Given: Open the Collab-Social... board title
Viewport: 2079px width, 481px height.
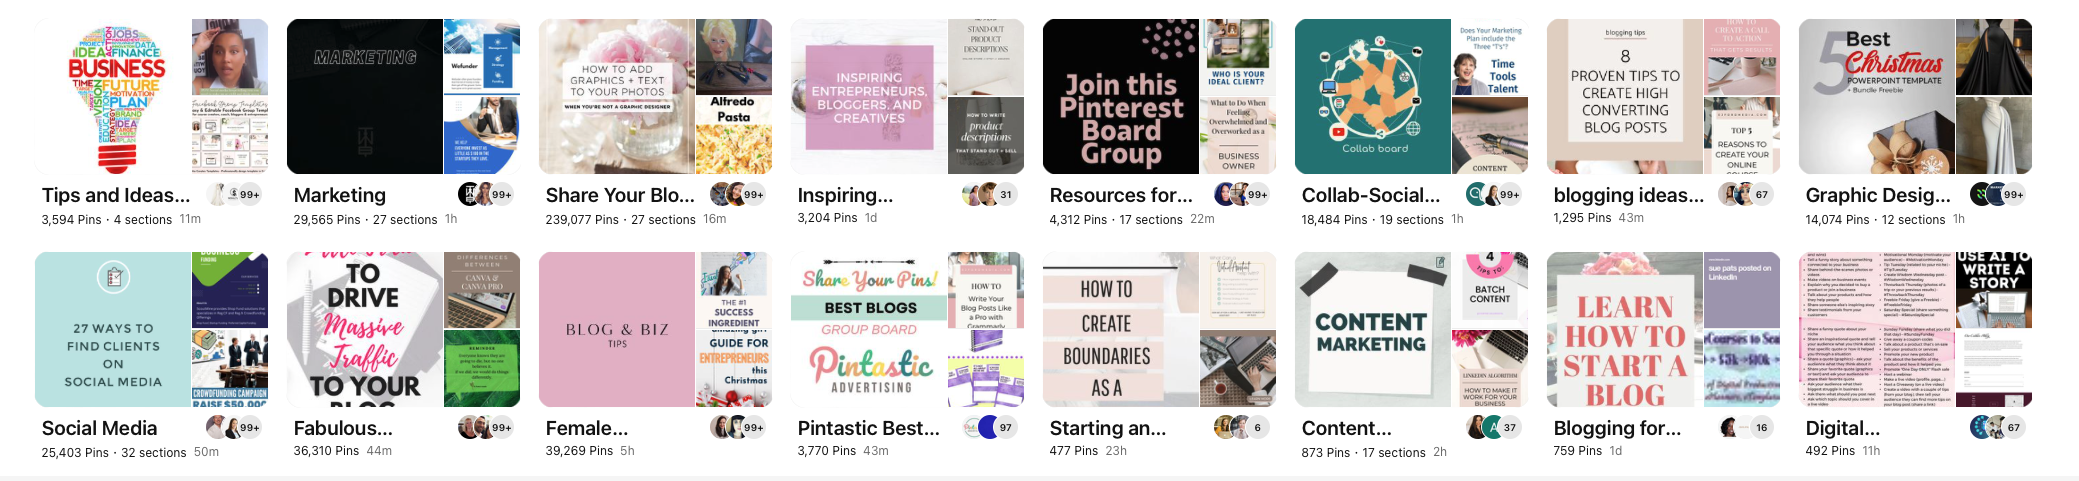Looking at the screenshot, I should [1371, 195].
